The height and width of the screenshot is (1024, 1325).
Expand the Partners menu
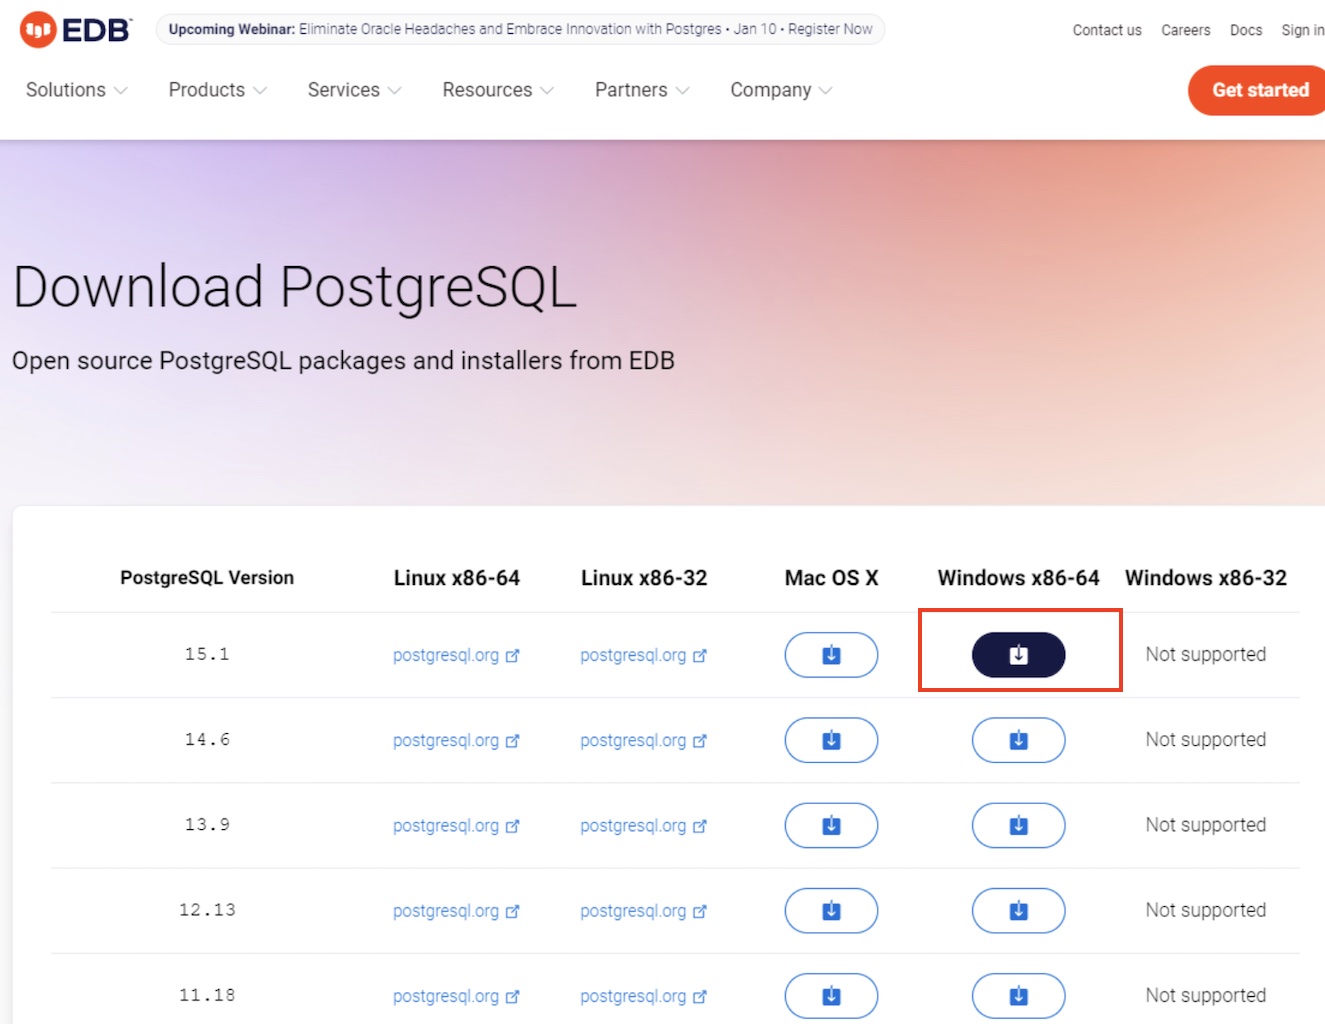point(642,90)
